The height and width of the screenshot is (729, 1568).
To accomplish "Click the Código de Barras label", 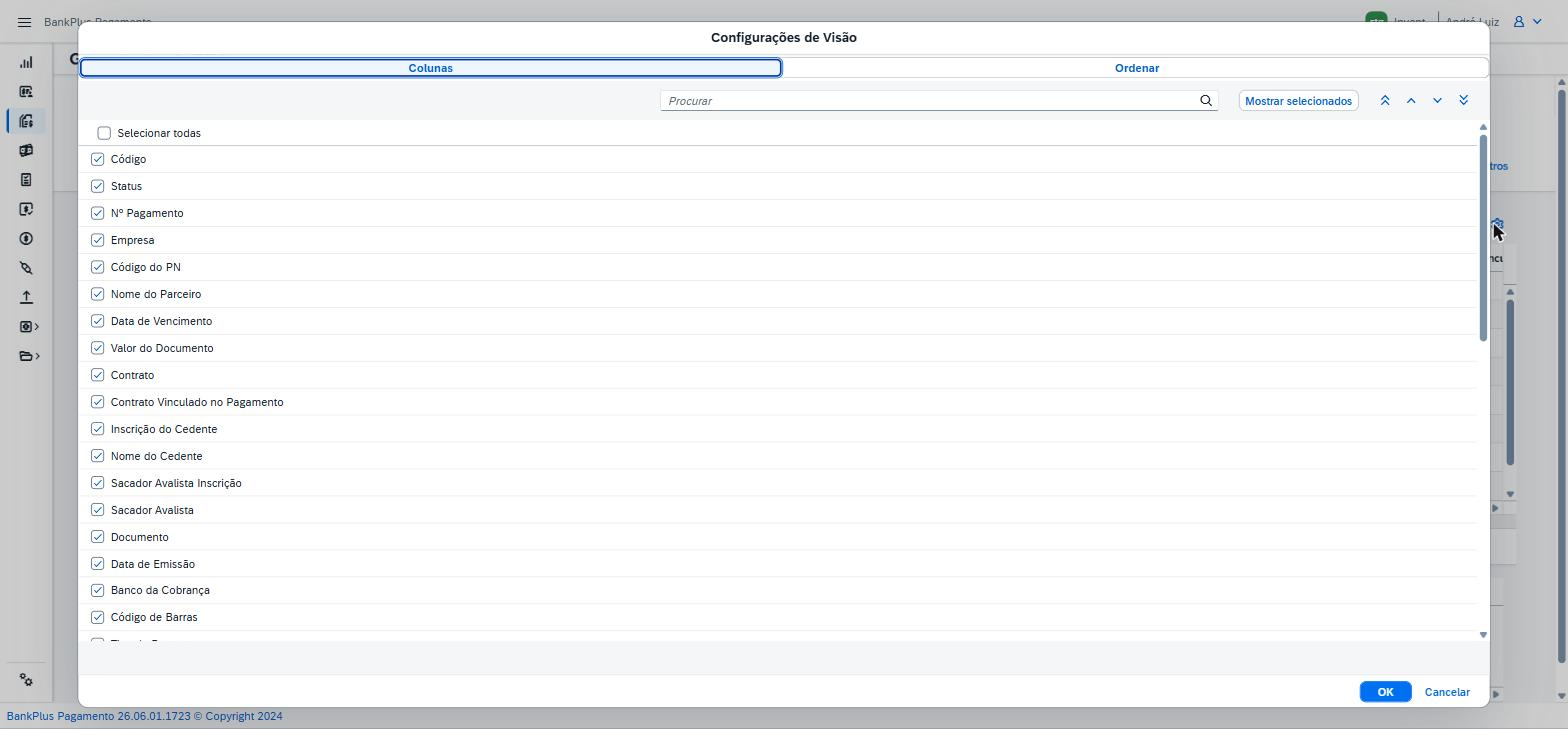I will (154, 617).
